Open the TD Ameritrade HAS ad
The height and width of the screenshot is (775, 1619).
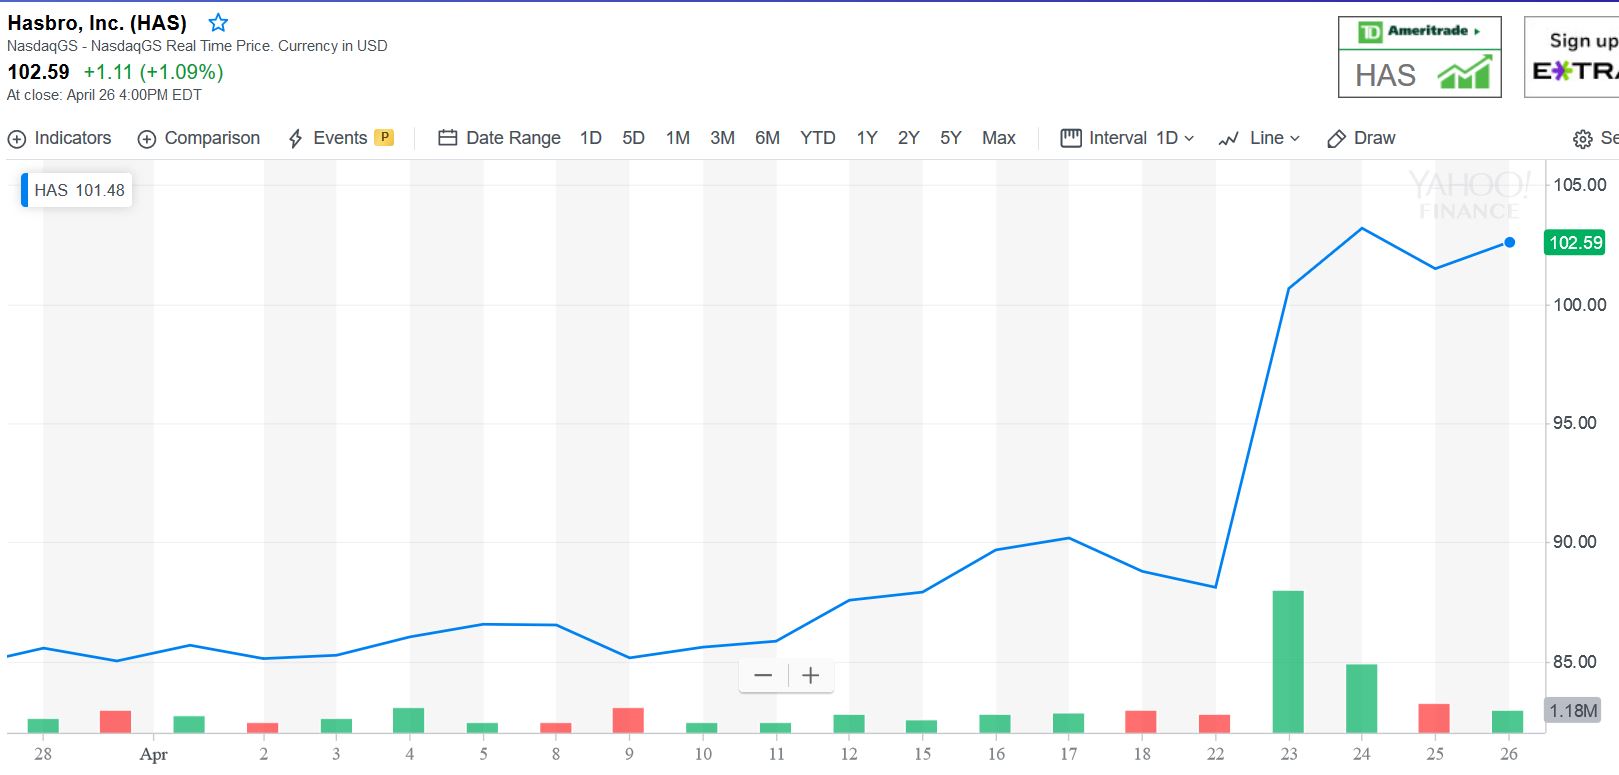point(1419,57)
